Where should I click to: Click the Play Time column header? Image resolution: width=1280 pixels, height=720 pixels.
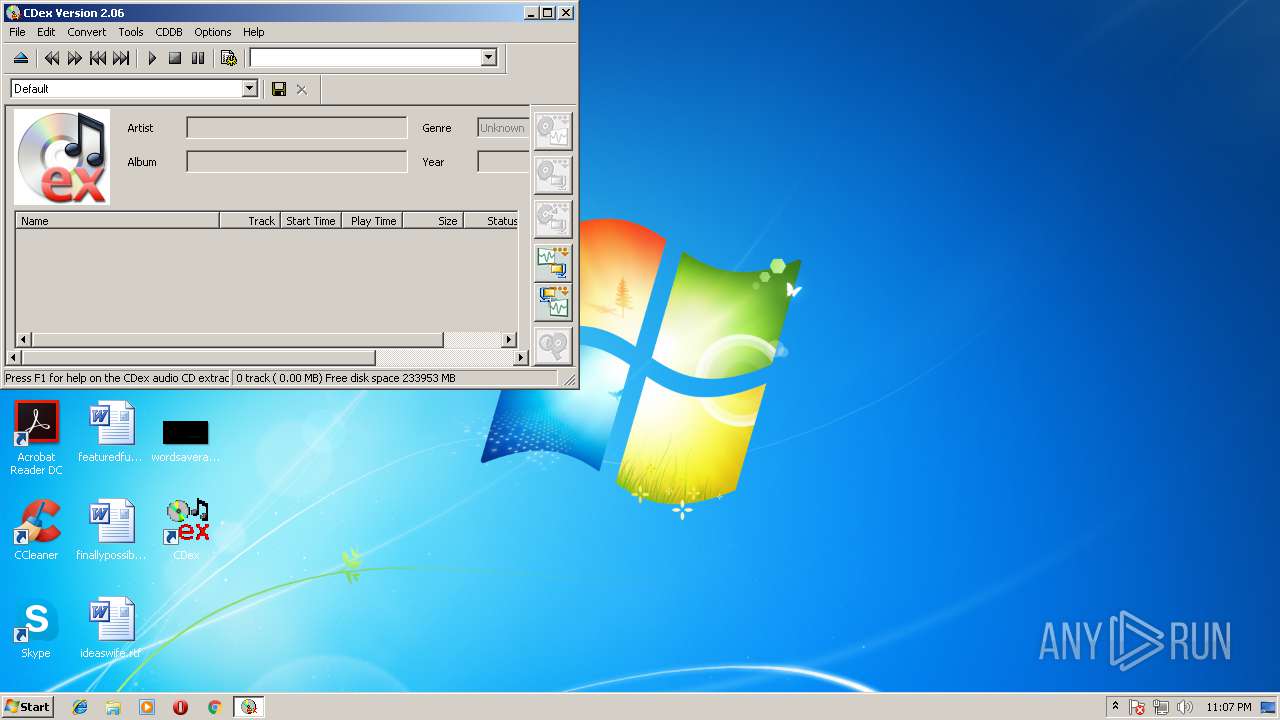372,221
